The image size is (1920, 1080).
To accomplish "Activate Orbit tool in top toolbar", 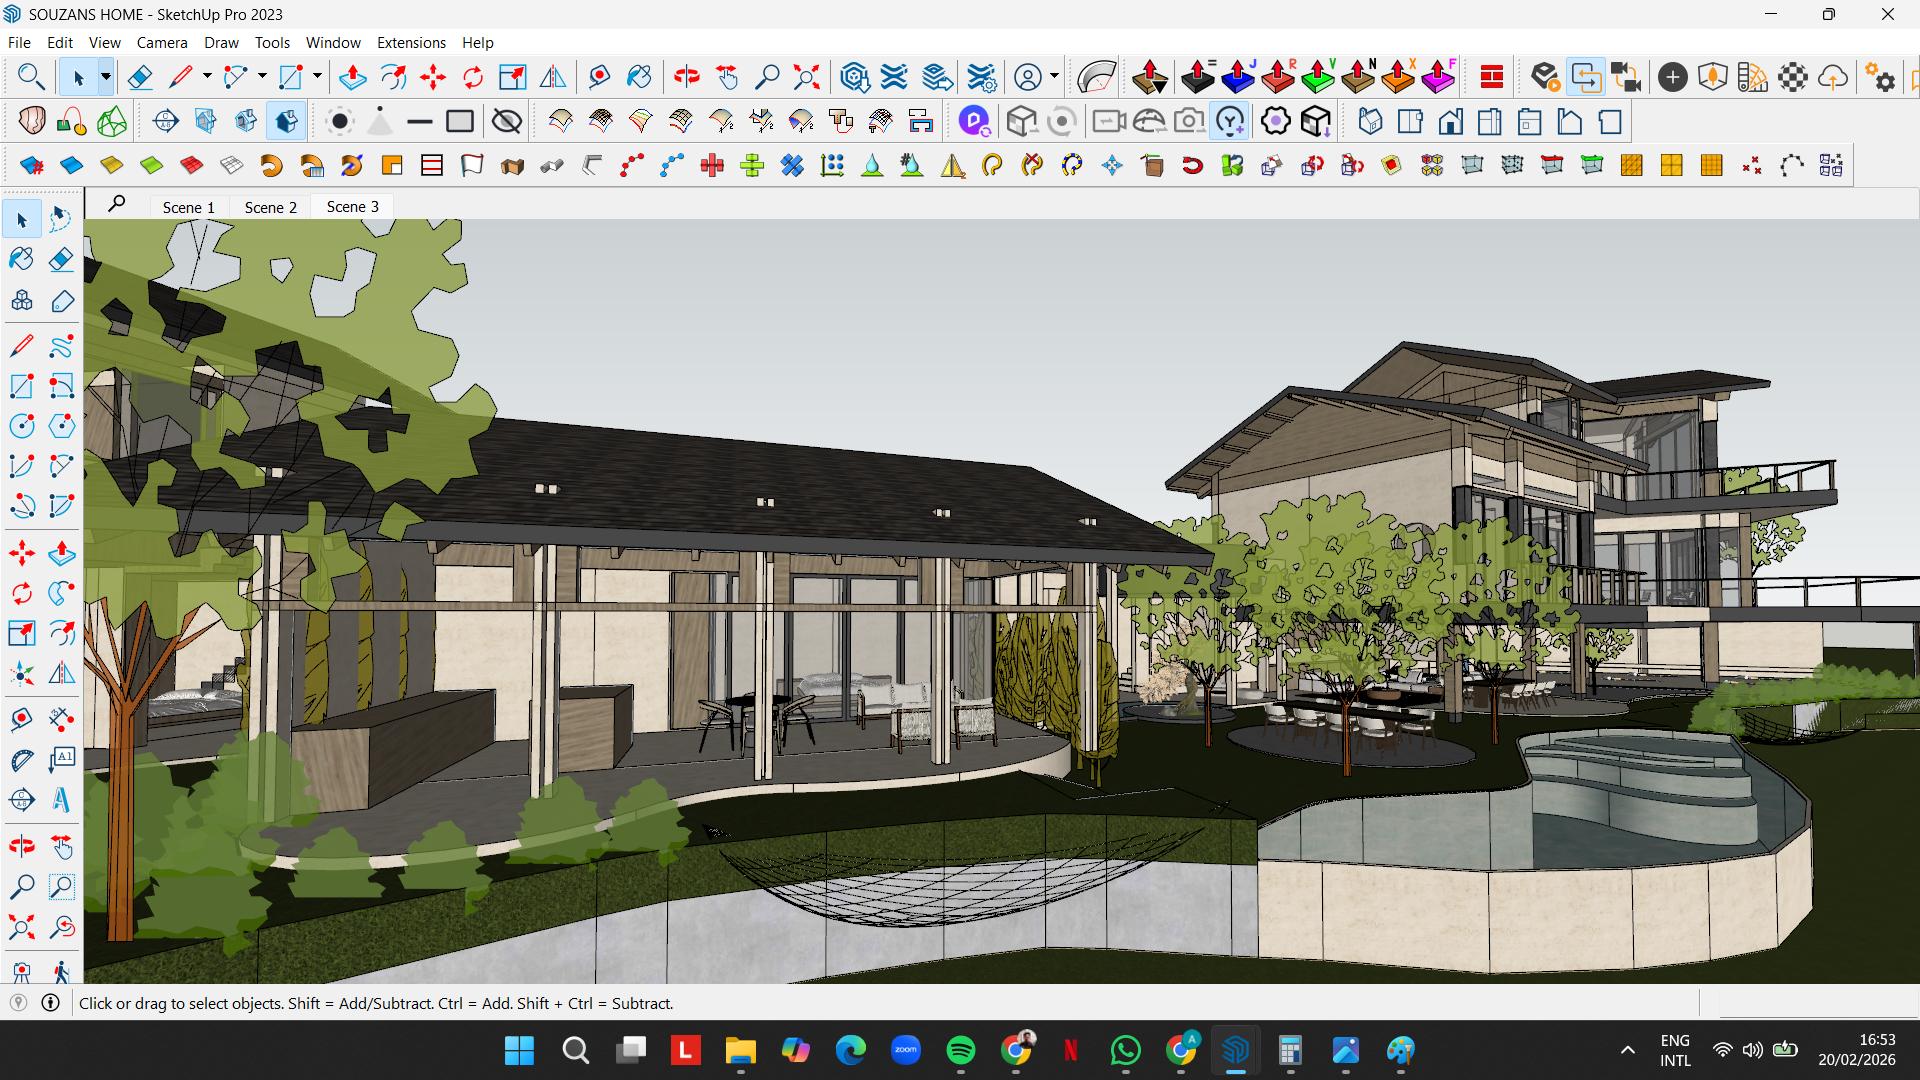I will coord(687,77).
